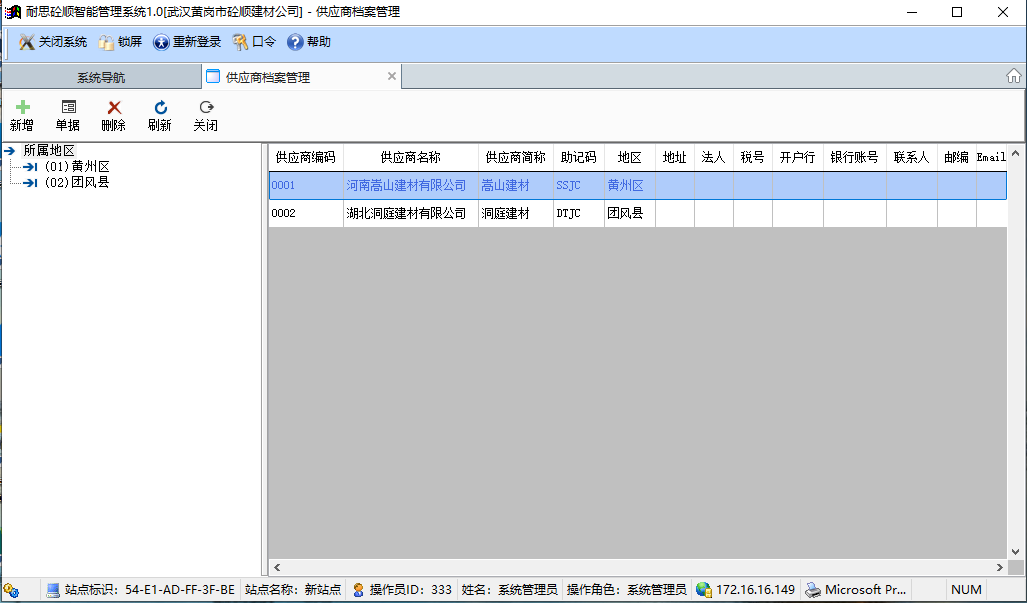
Task: Click the 关闭系统 toolbar button
Action: click(x=54, y=42)
